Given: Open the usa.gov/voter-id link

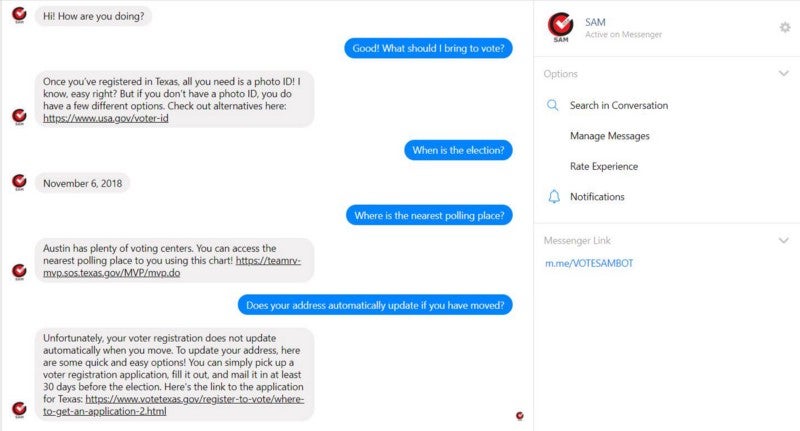Looking at the screenshot, I should tap(106, 118).
